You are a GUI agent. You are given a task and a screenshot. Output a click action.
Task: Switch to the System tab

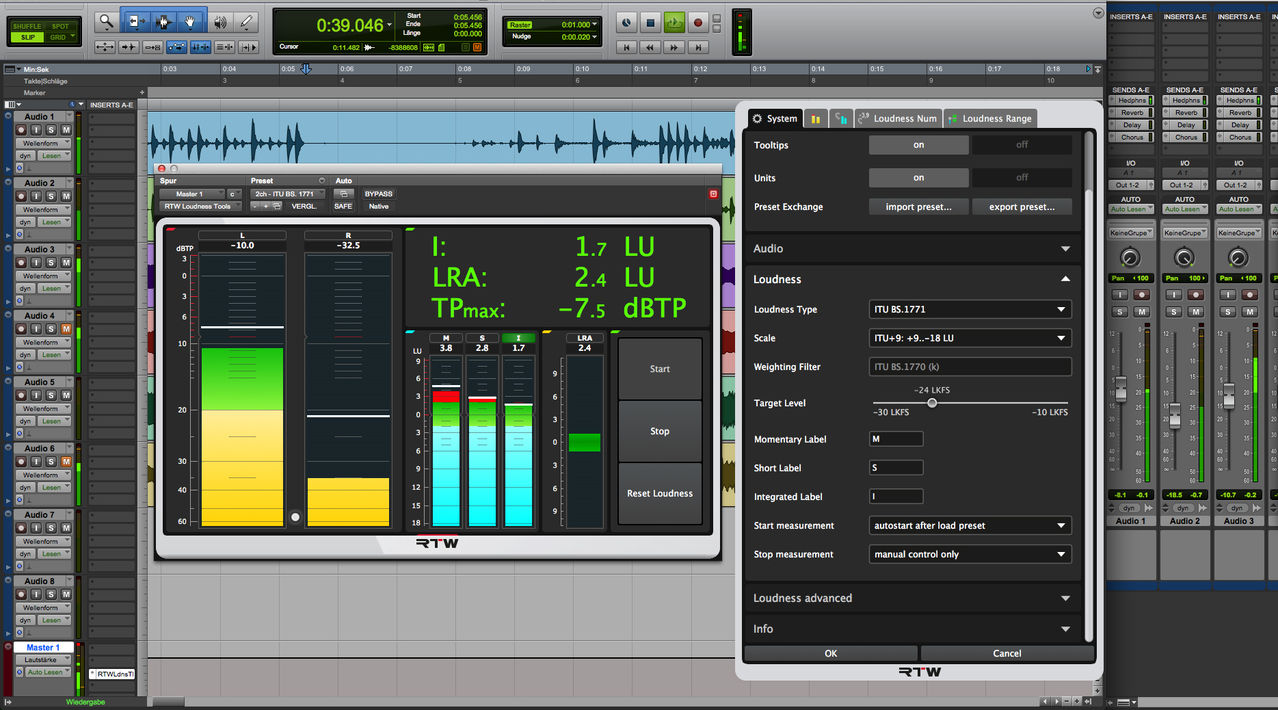[775, 119]
